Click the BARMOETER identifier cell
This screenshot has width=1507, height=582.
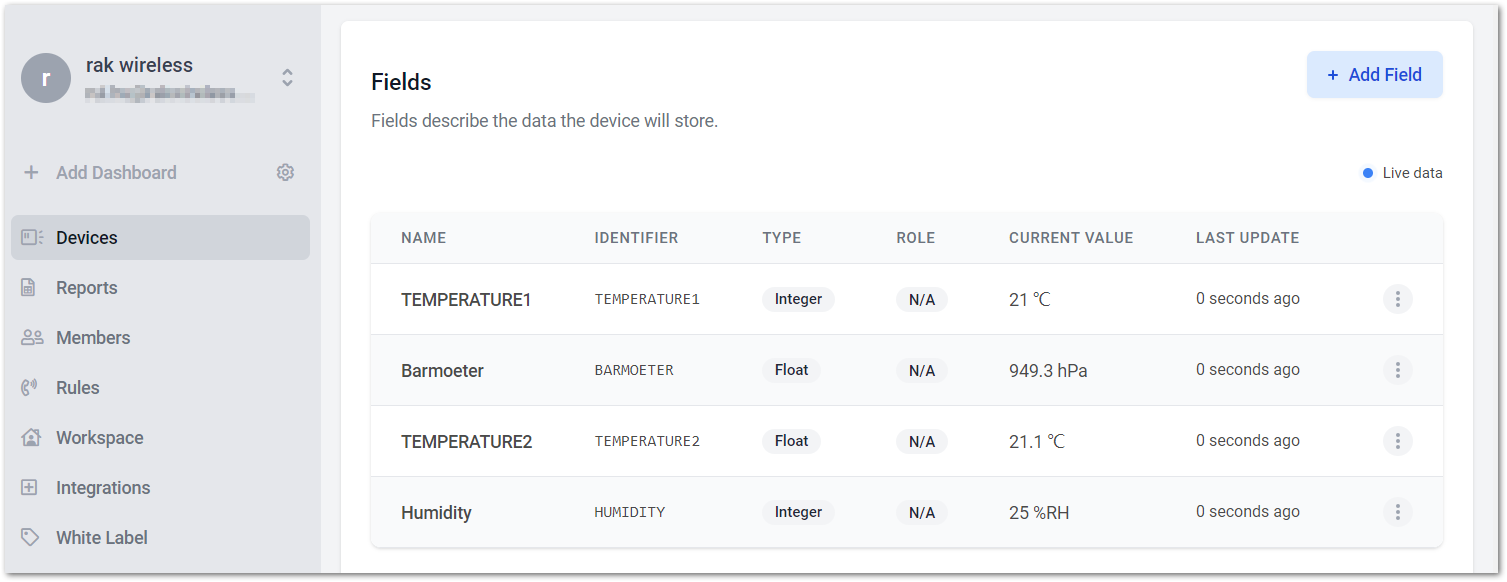tap(634, 370)
